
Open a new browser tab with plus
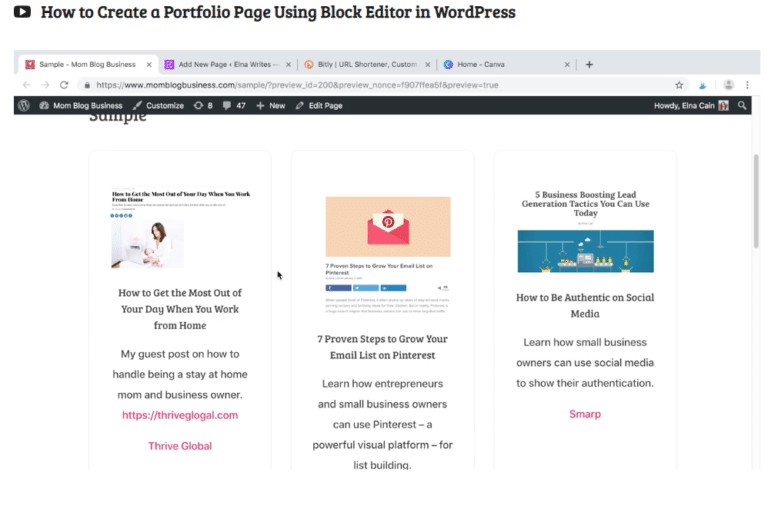coord(589,64)
